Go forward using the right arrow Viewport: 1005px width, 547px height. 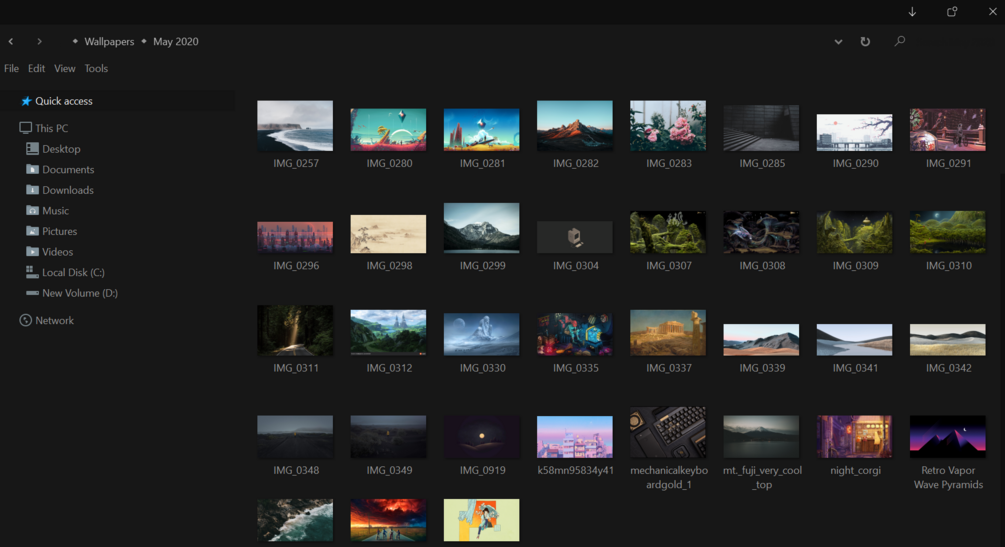pyautogui.click(x=39, y=41)
